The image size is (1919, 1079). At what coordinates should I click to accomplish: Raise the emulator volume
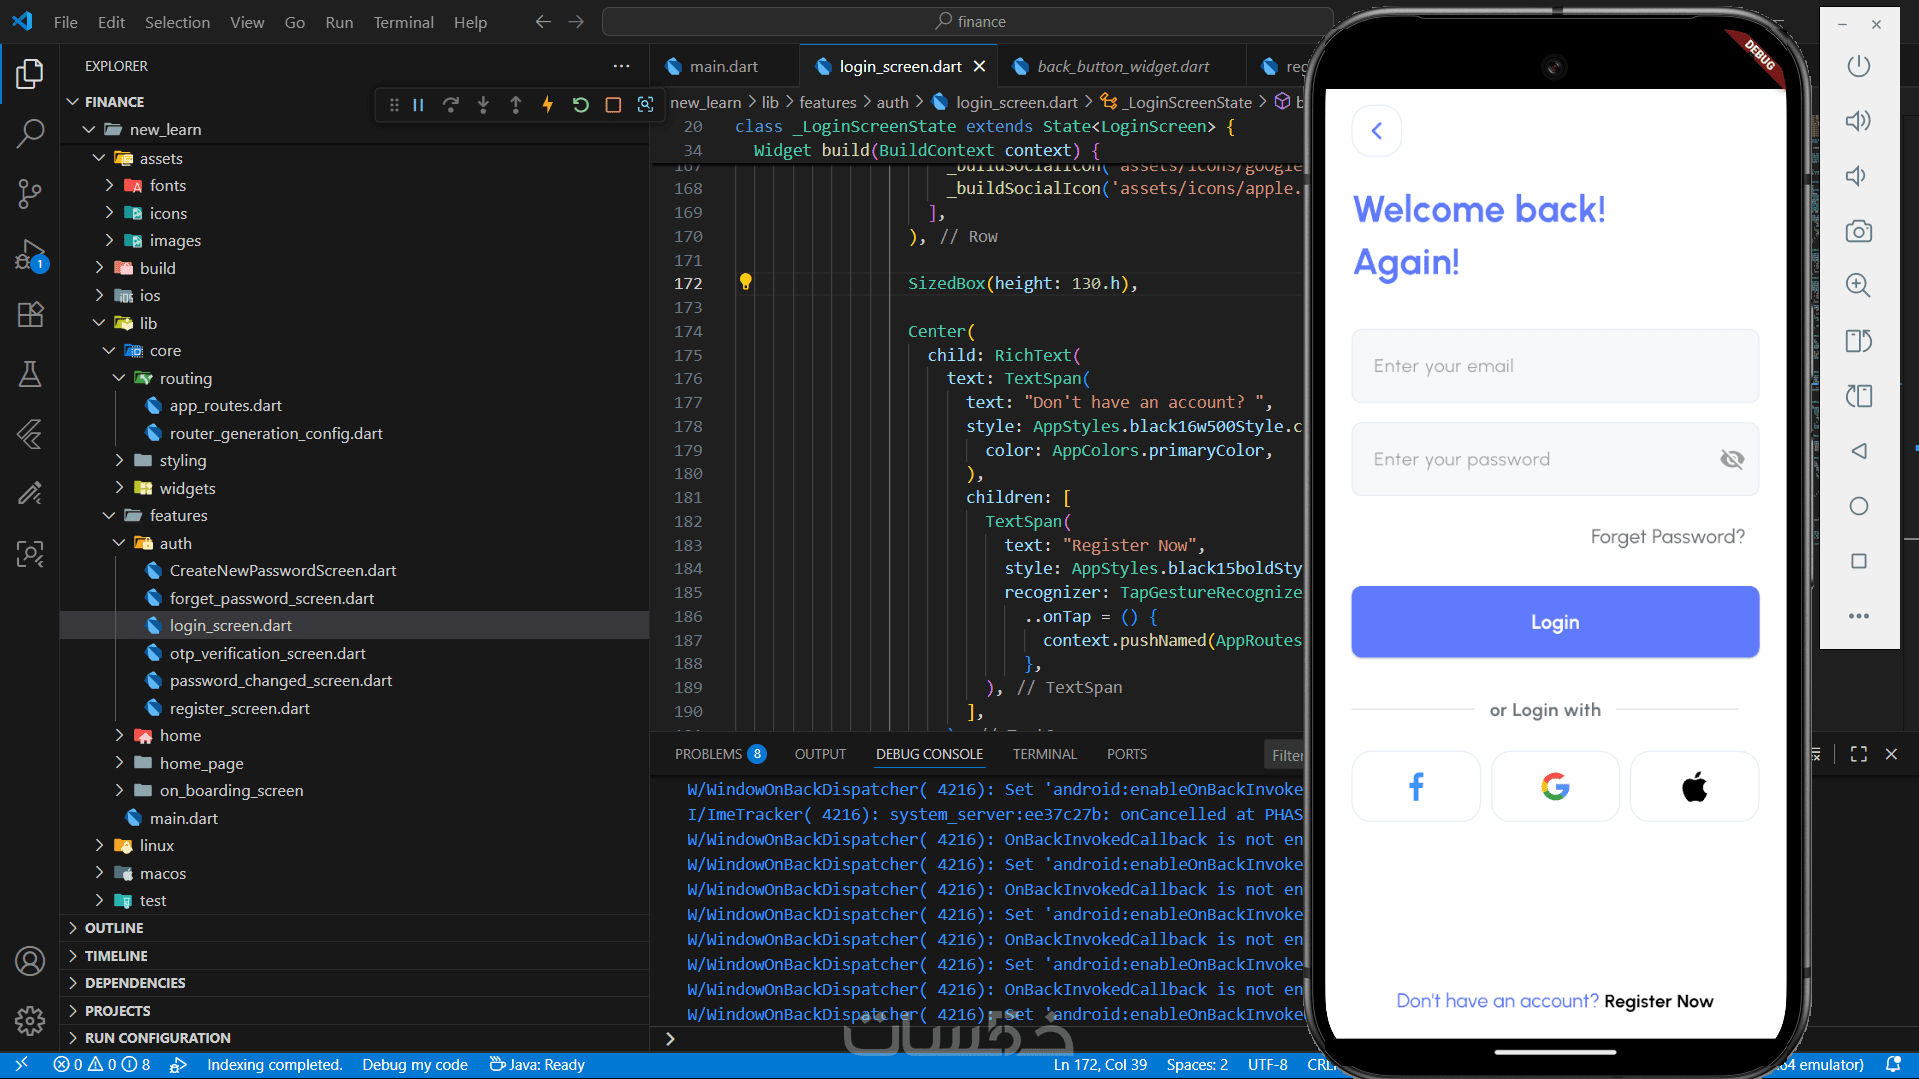(1858, 121)
